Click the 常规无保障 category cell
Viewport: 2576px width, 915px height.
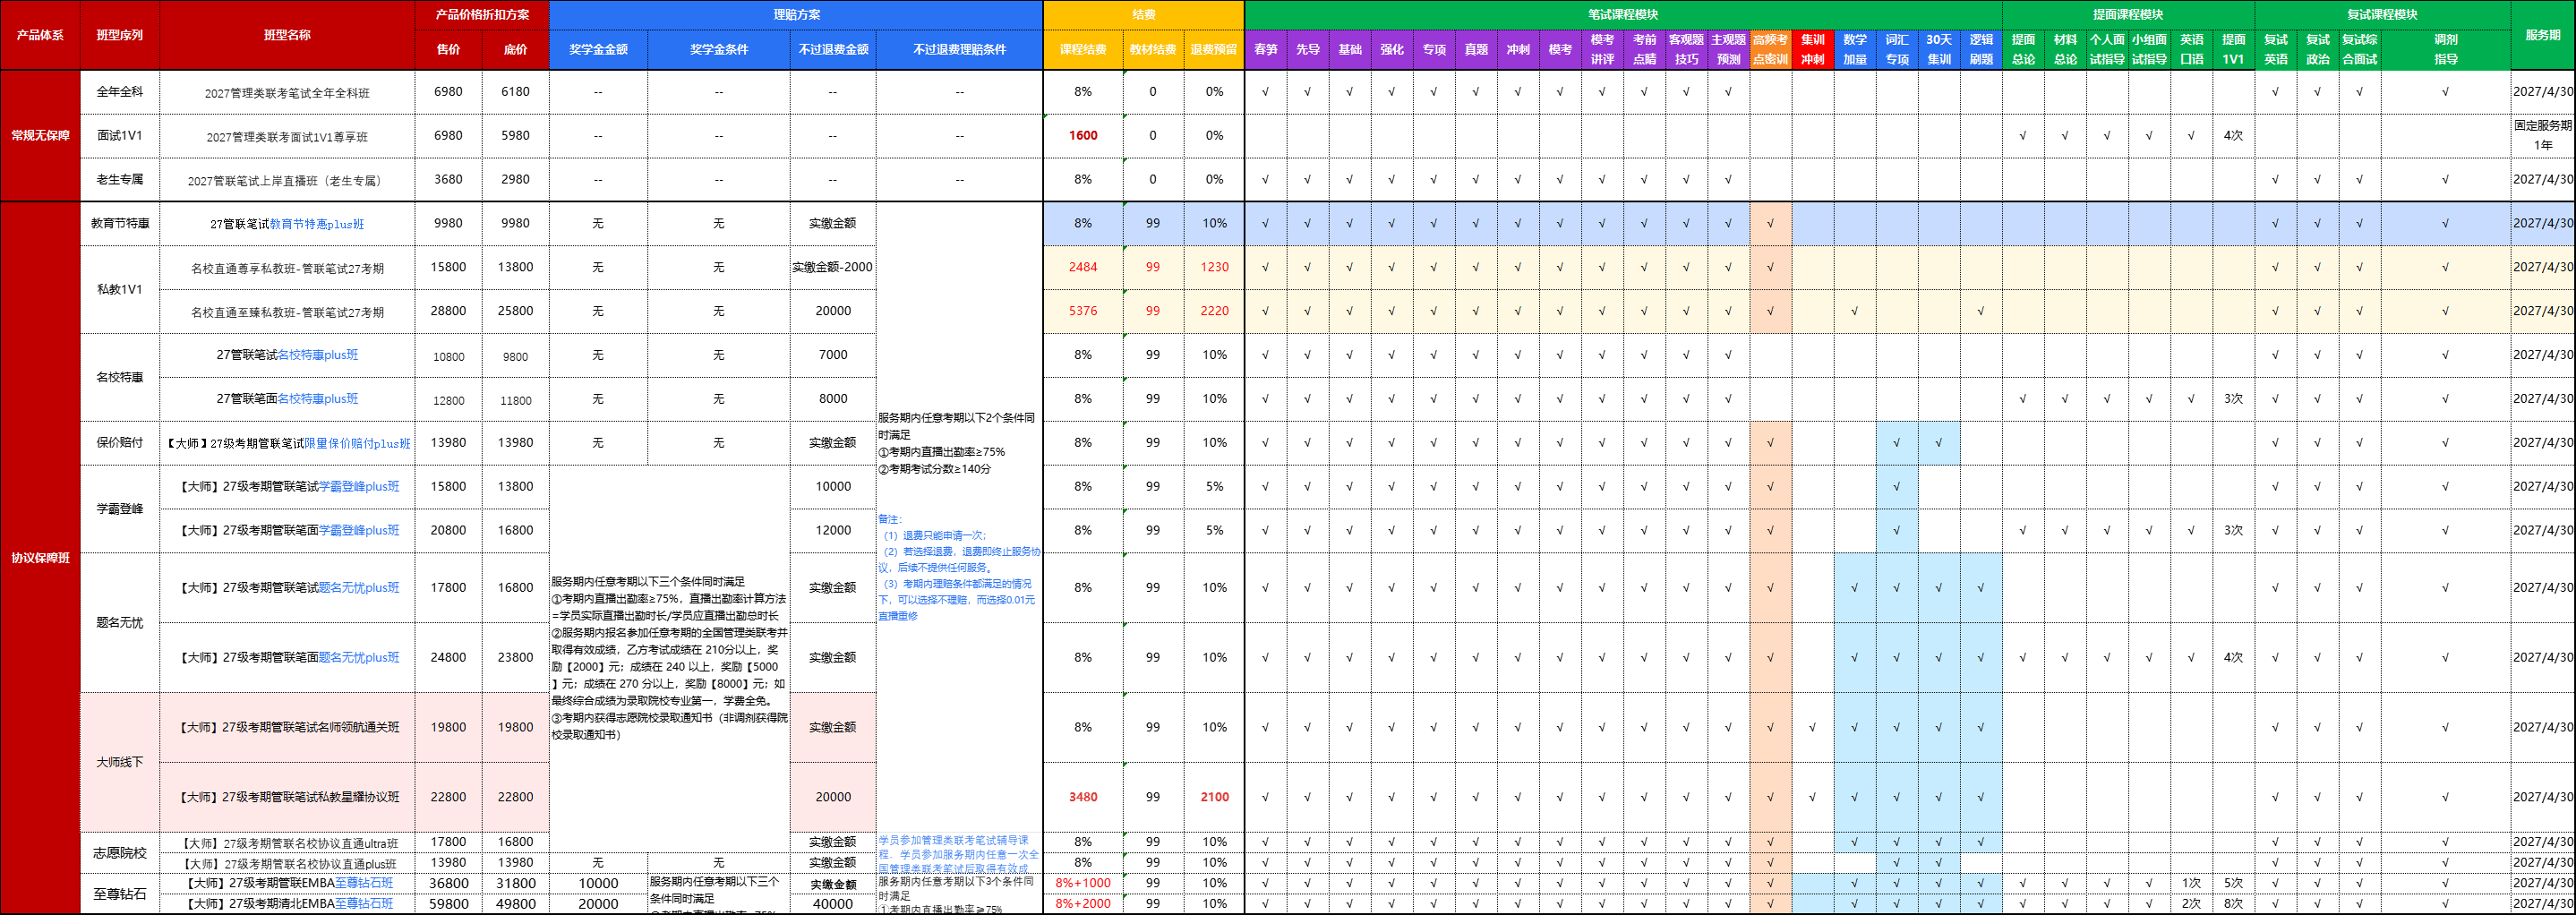tap(40, 135)
